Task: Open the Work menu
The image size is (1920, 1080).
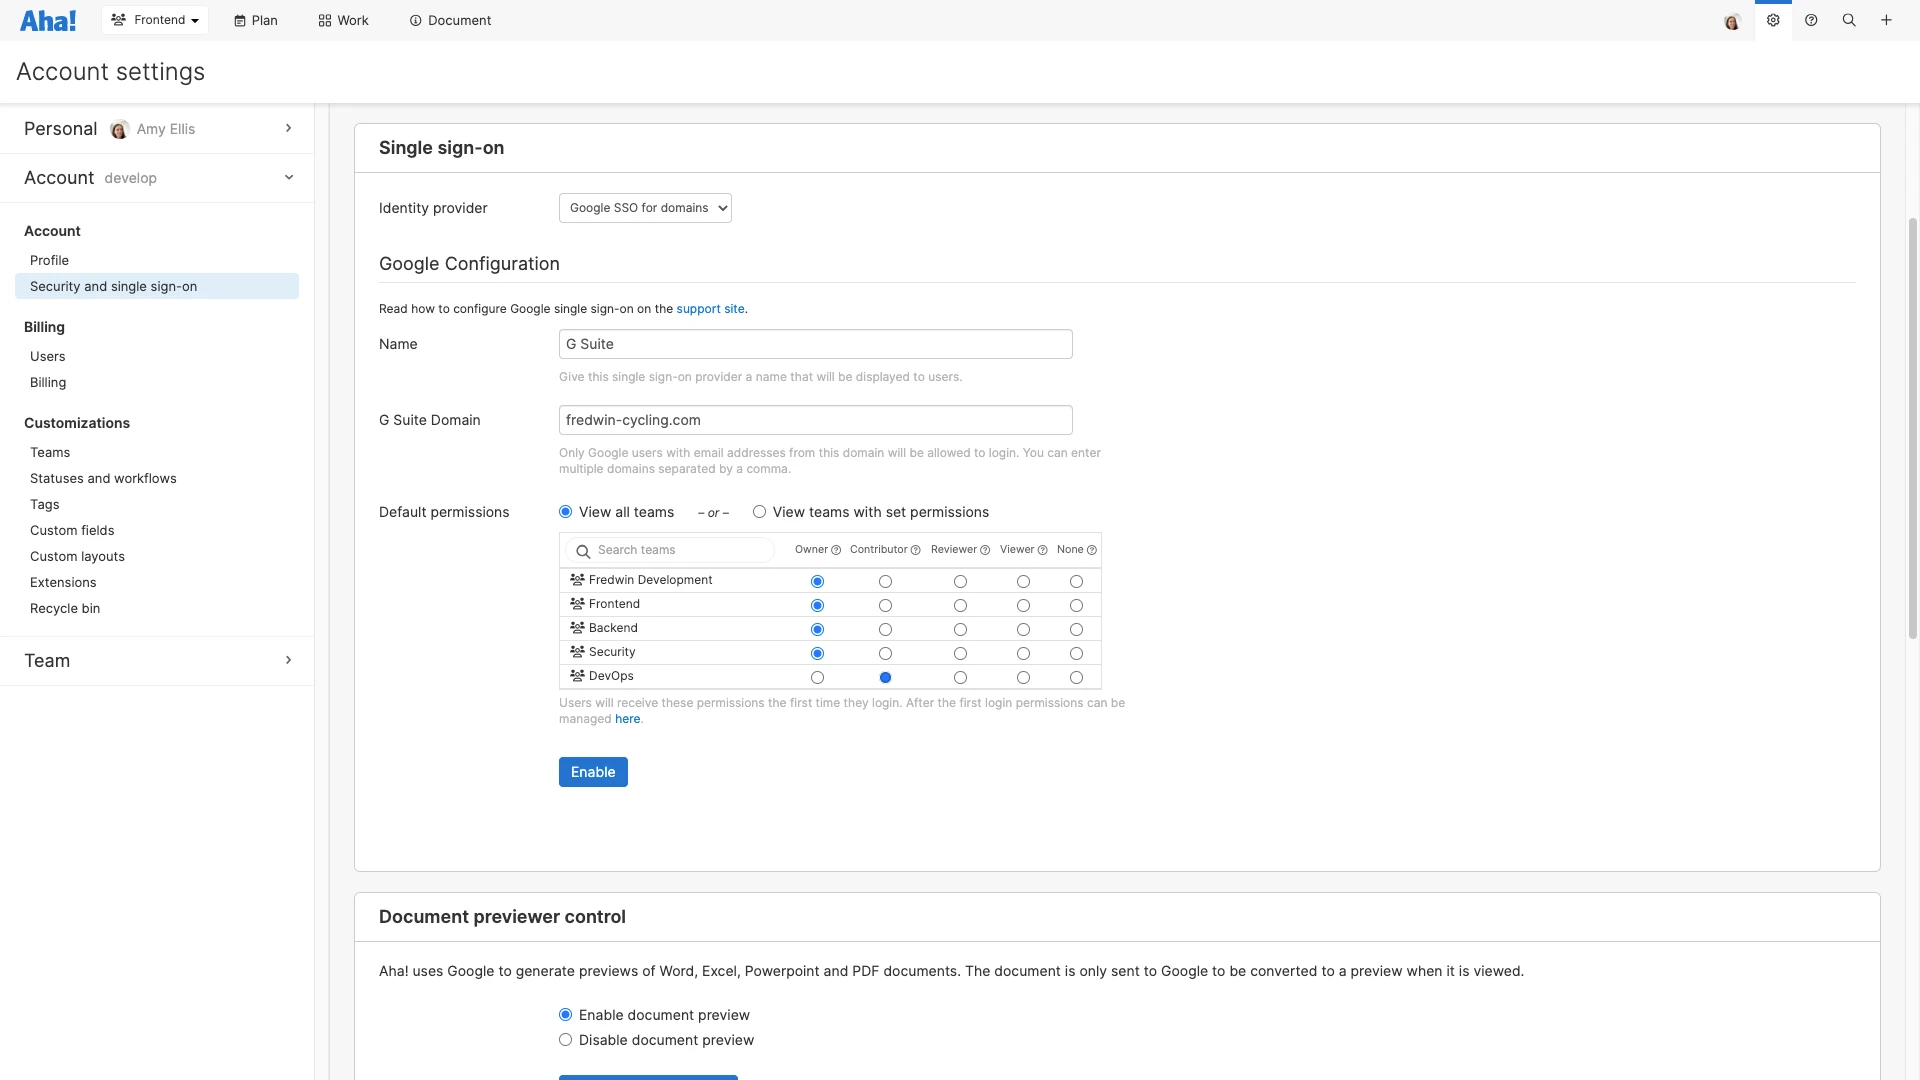Action: pyautogui.click(x=343, y=20)
